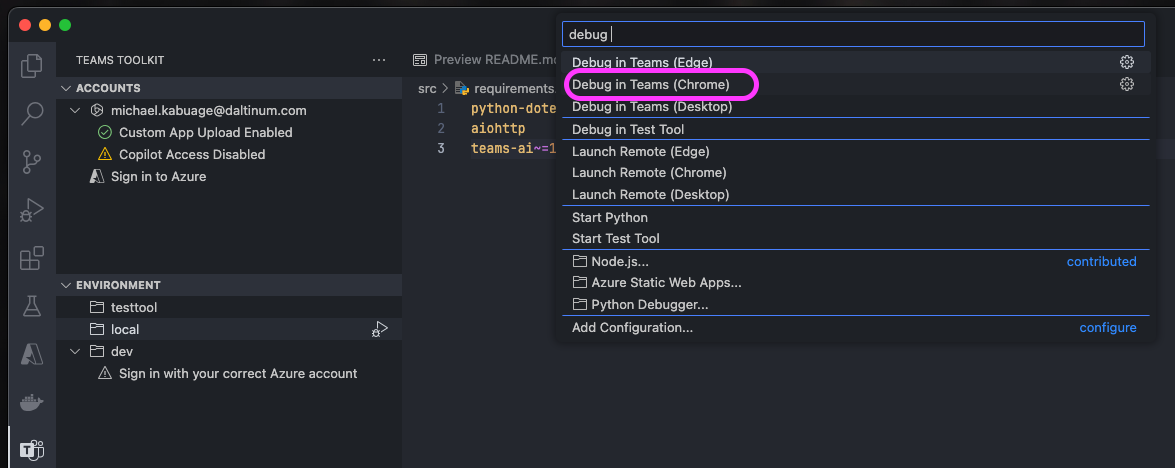
Task: Select Debug in Teams (Desktop)
Action: [856, 106]
